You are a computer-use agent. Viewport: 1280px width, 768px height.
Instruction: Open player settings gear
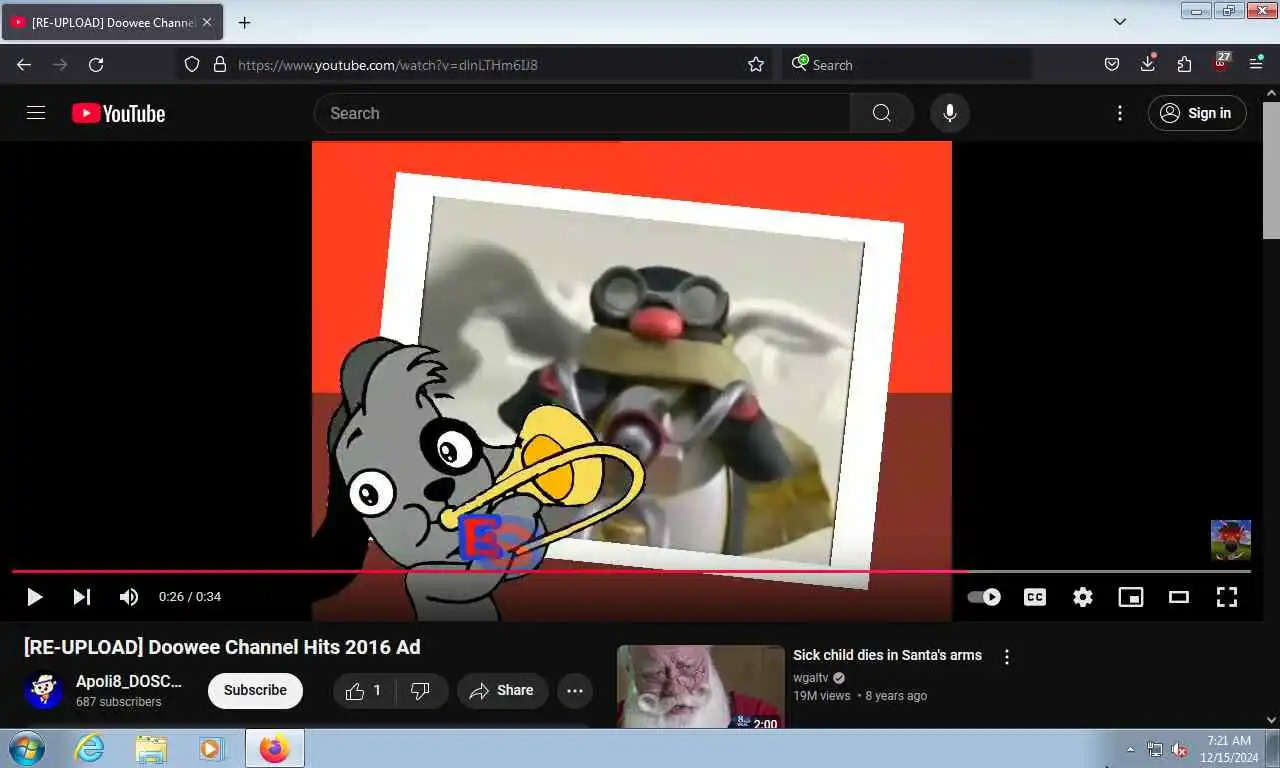[1083, 597]
